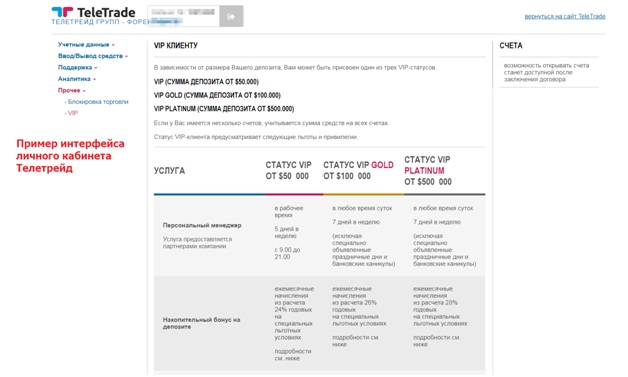
Task: Click the Накопительный бонус на депозите row
Action: coord(319,323)
